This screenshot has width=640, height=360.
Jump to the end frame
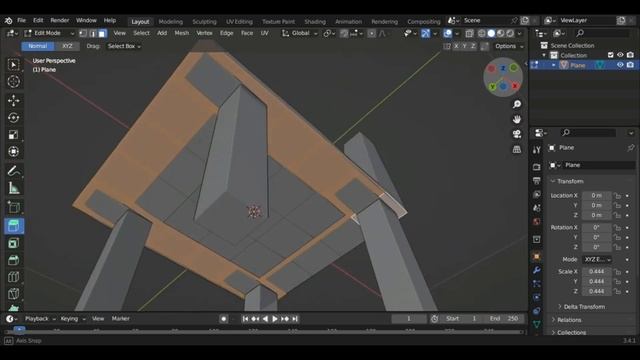point(295,319)
